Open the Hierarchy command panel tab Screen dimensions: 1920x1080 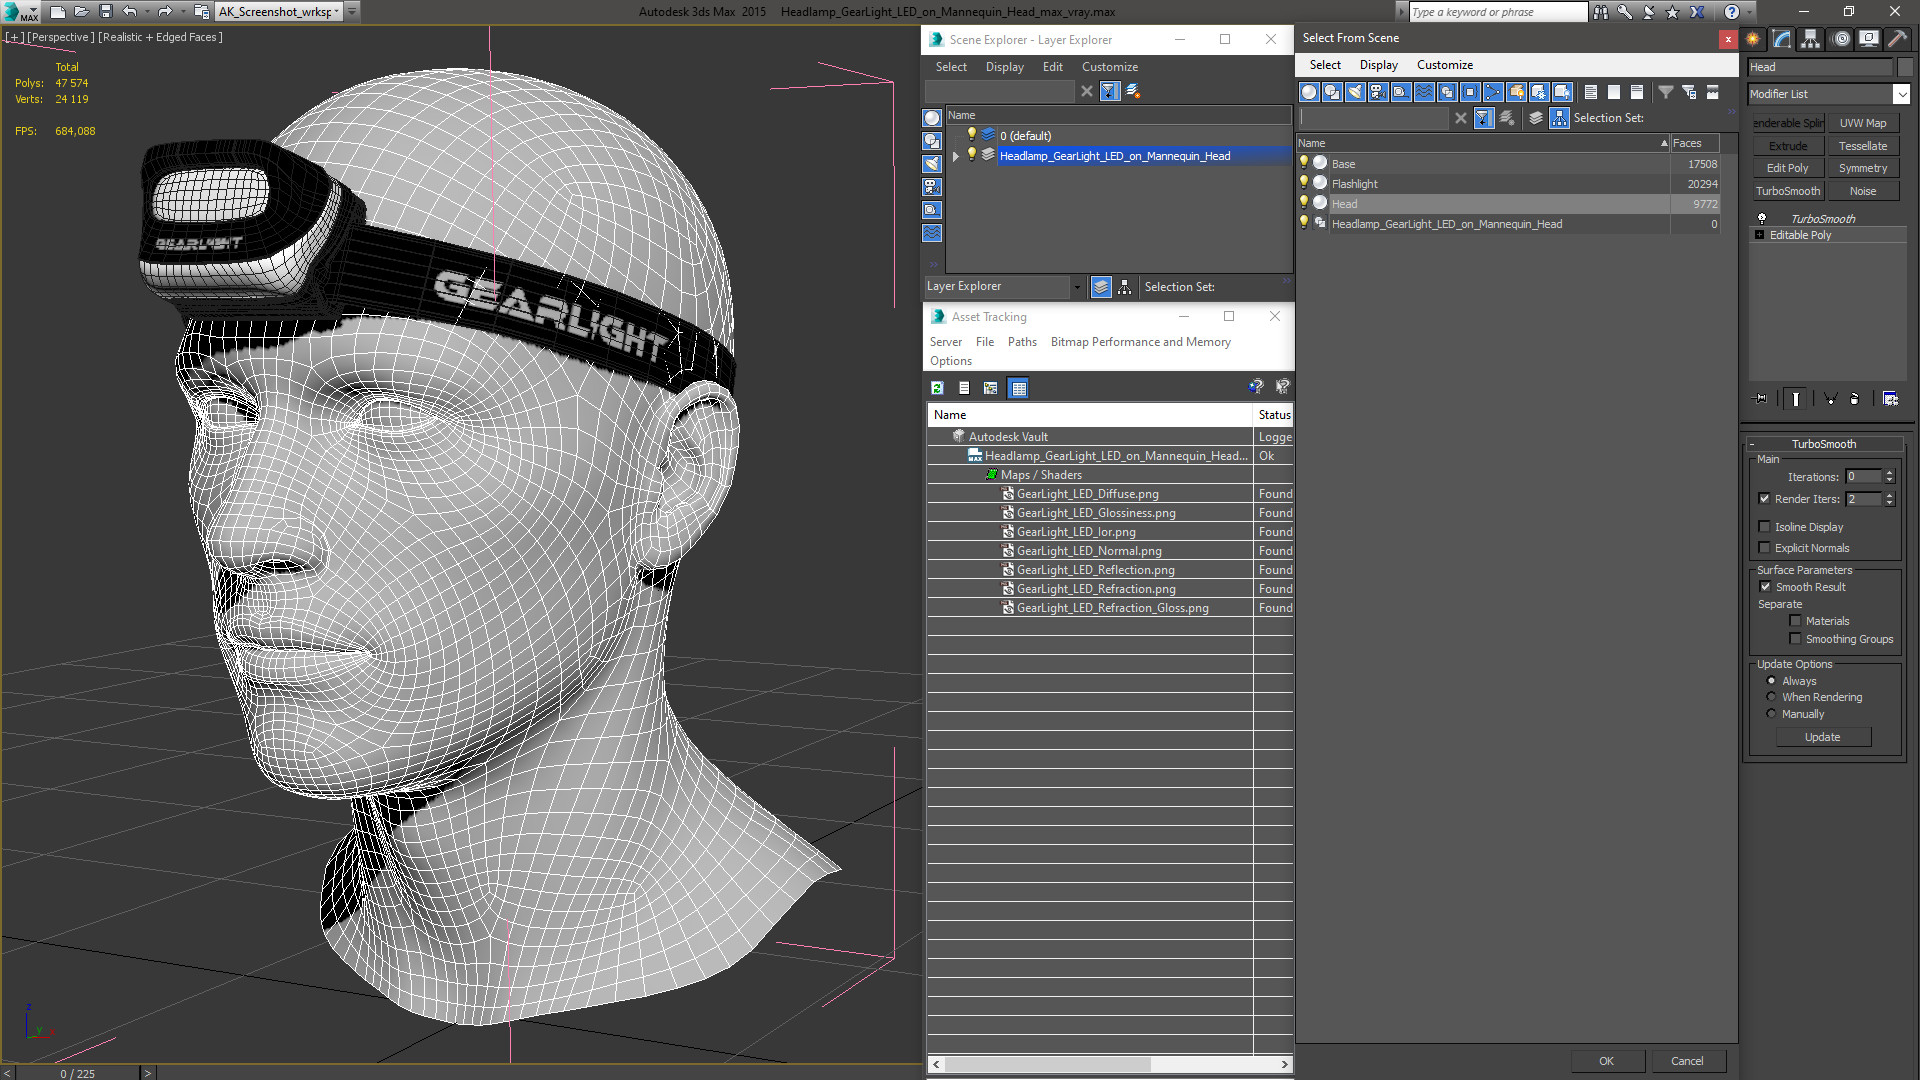[1811, 39]
